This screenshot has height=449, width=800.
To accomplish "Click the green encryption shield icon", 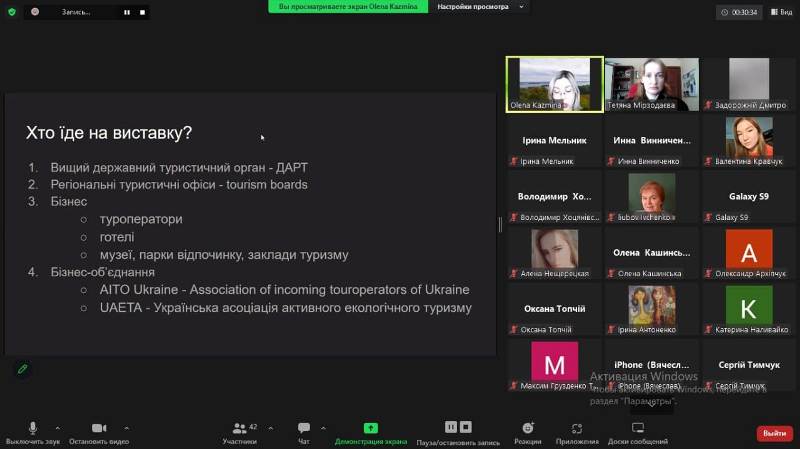I will coord(12,12).
